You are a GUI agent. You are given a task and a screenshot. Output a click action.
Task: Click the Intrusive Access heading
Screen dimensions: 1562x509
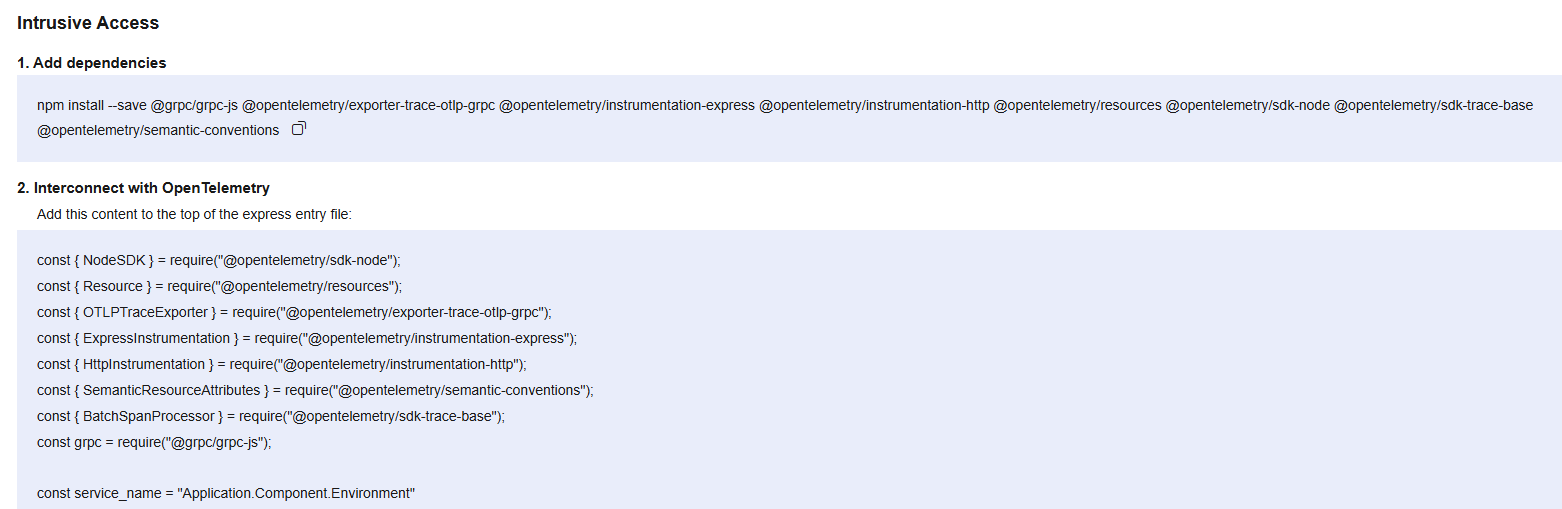[x=88, y=23]
